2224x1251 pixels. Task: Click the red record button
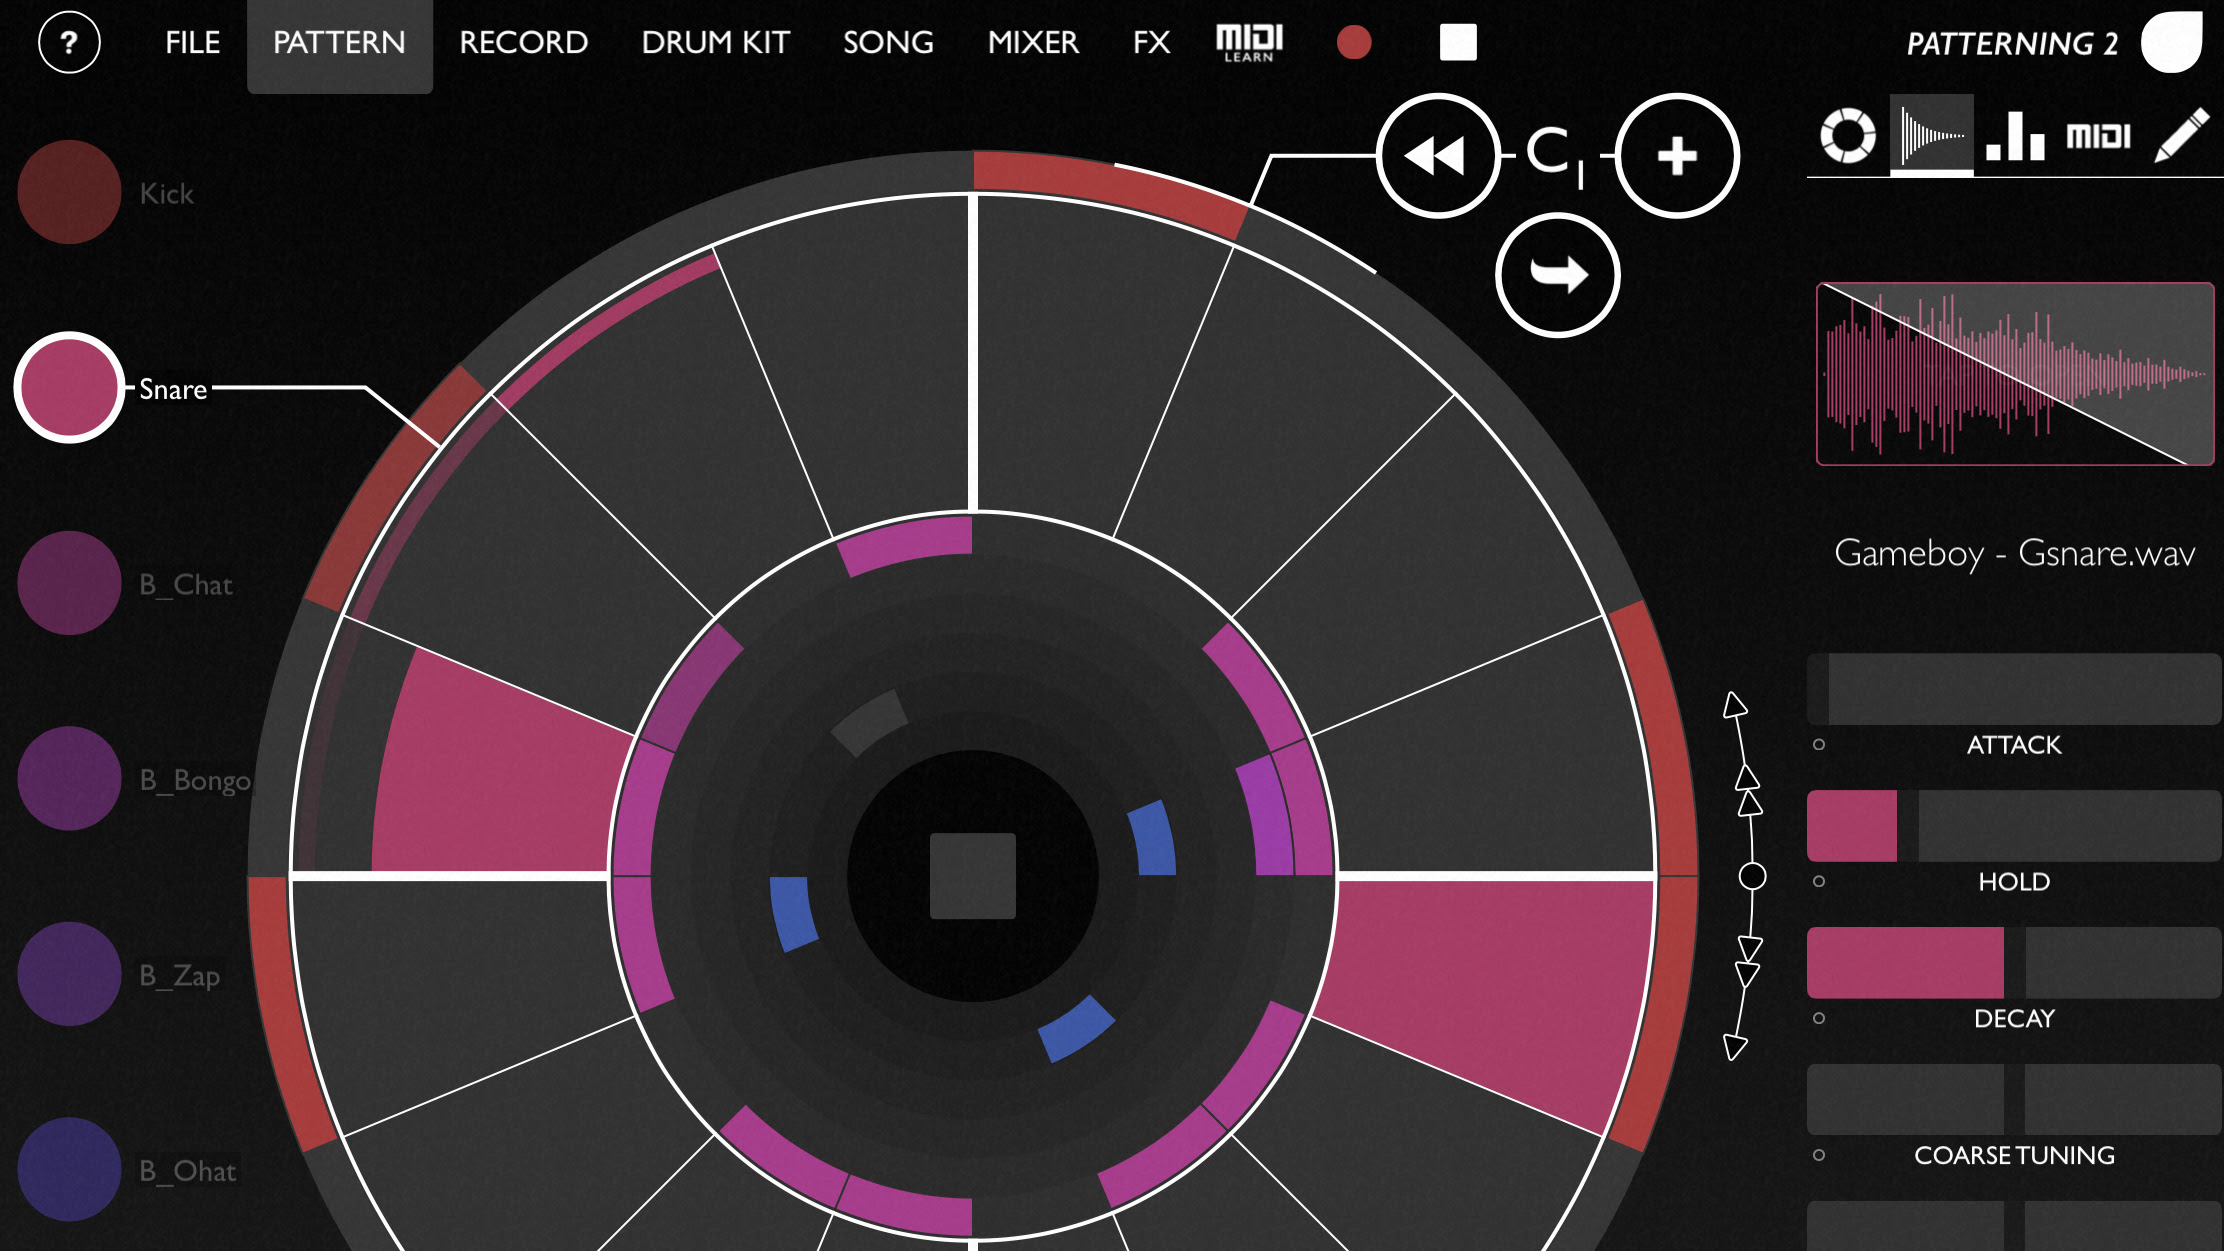1354,42
